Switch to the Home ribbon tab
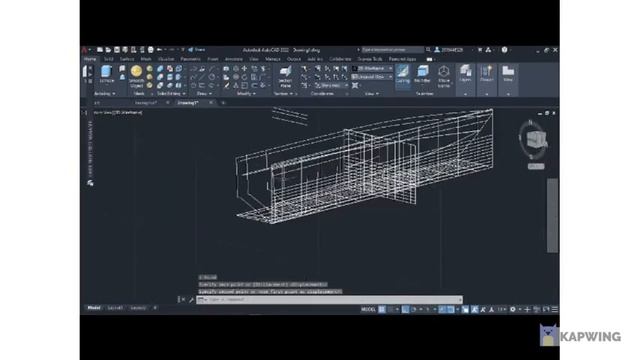 pyautogui.click(x=90, y=59)
